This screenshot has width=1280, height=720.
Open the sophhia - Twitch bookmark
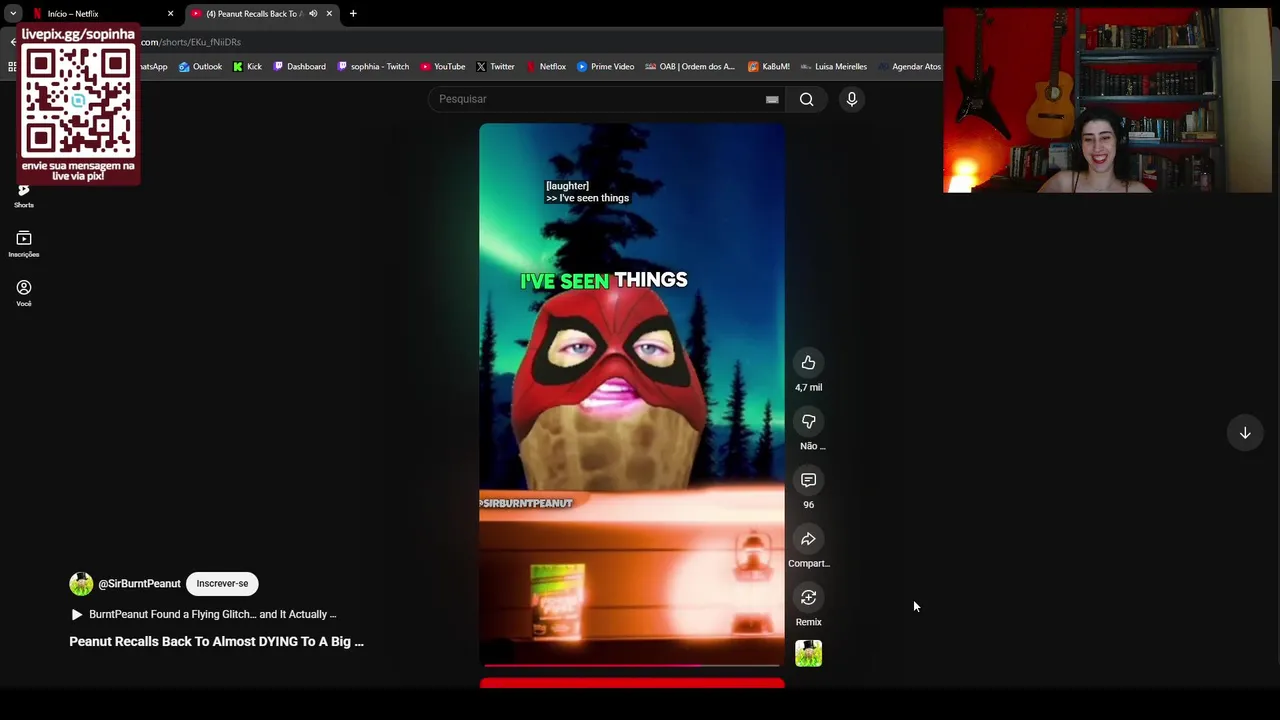click(x=373, y=67)
